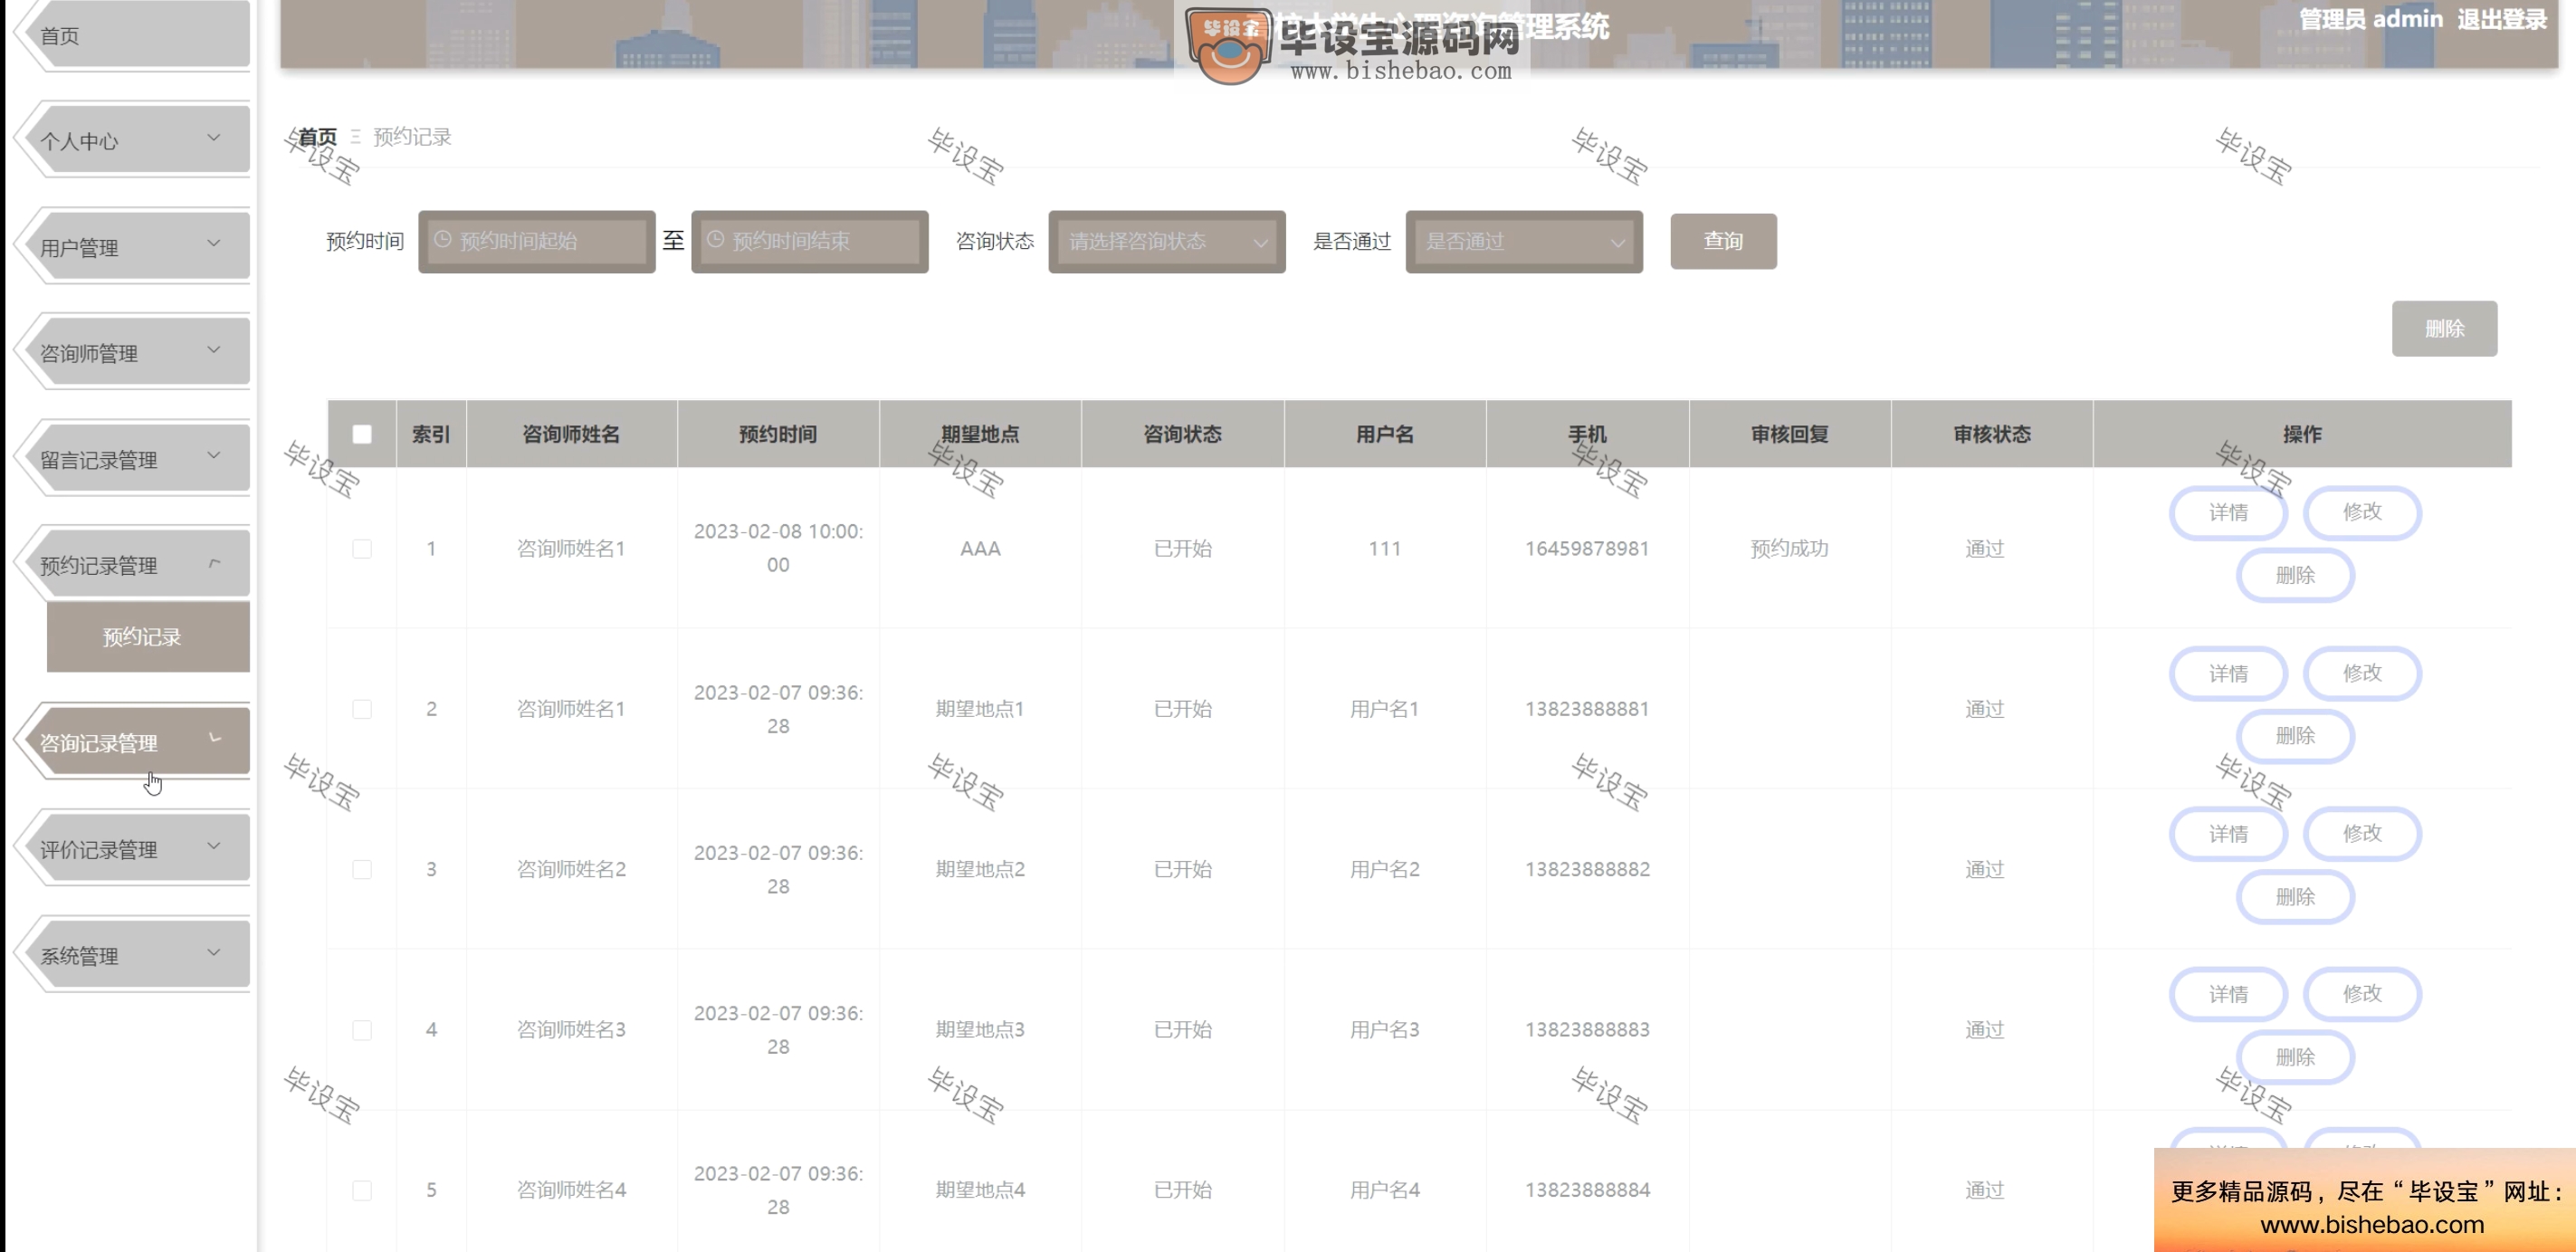This screenshot has width=2576, height=1252.
Task: Click 删除 for the 用户名2 row
Action: point(2295,896)
